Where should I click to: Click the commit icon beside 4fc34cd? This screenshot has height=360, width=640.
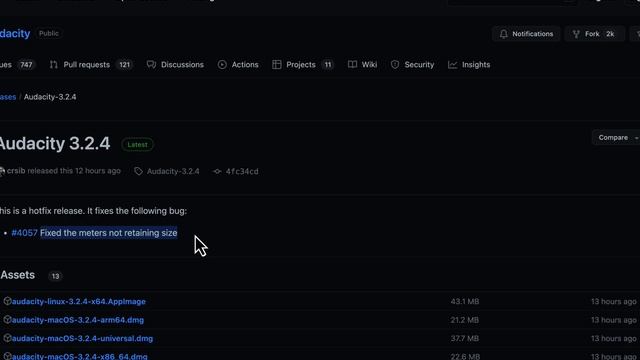217,171
